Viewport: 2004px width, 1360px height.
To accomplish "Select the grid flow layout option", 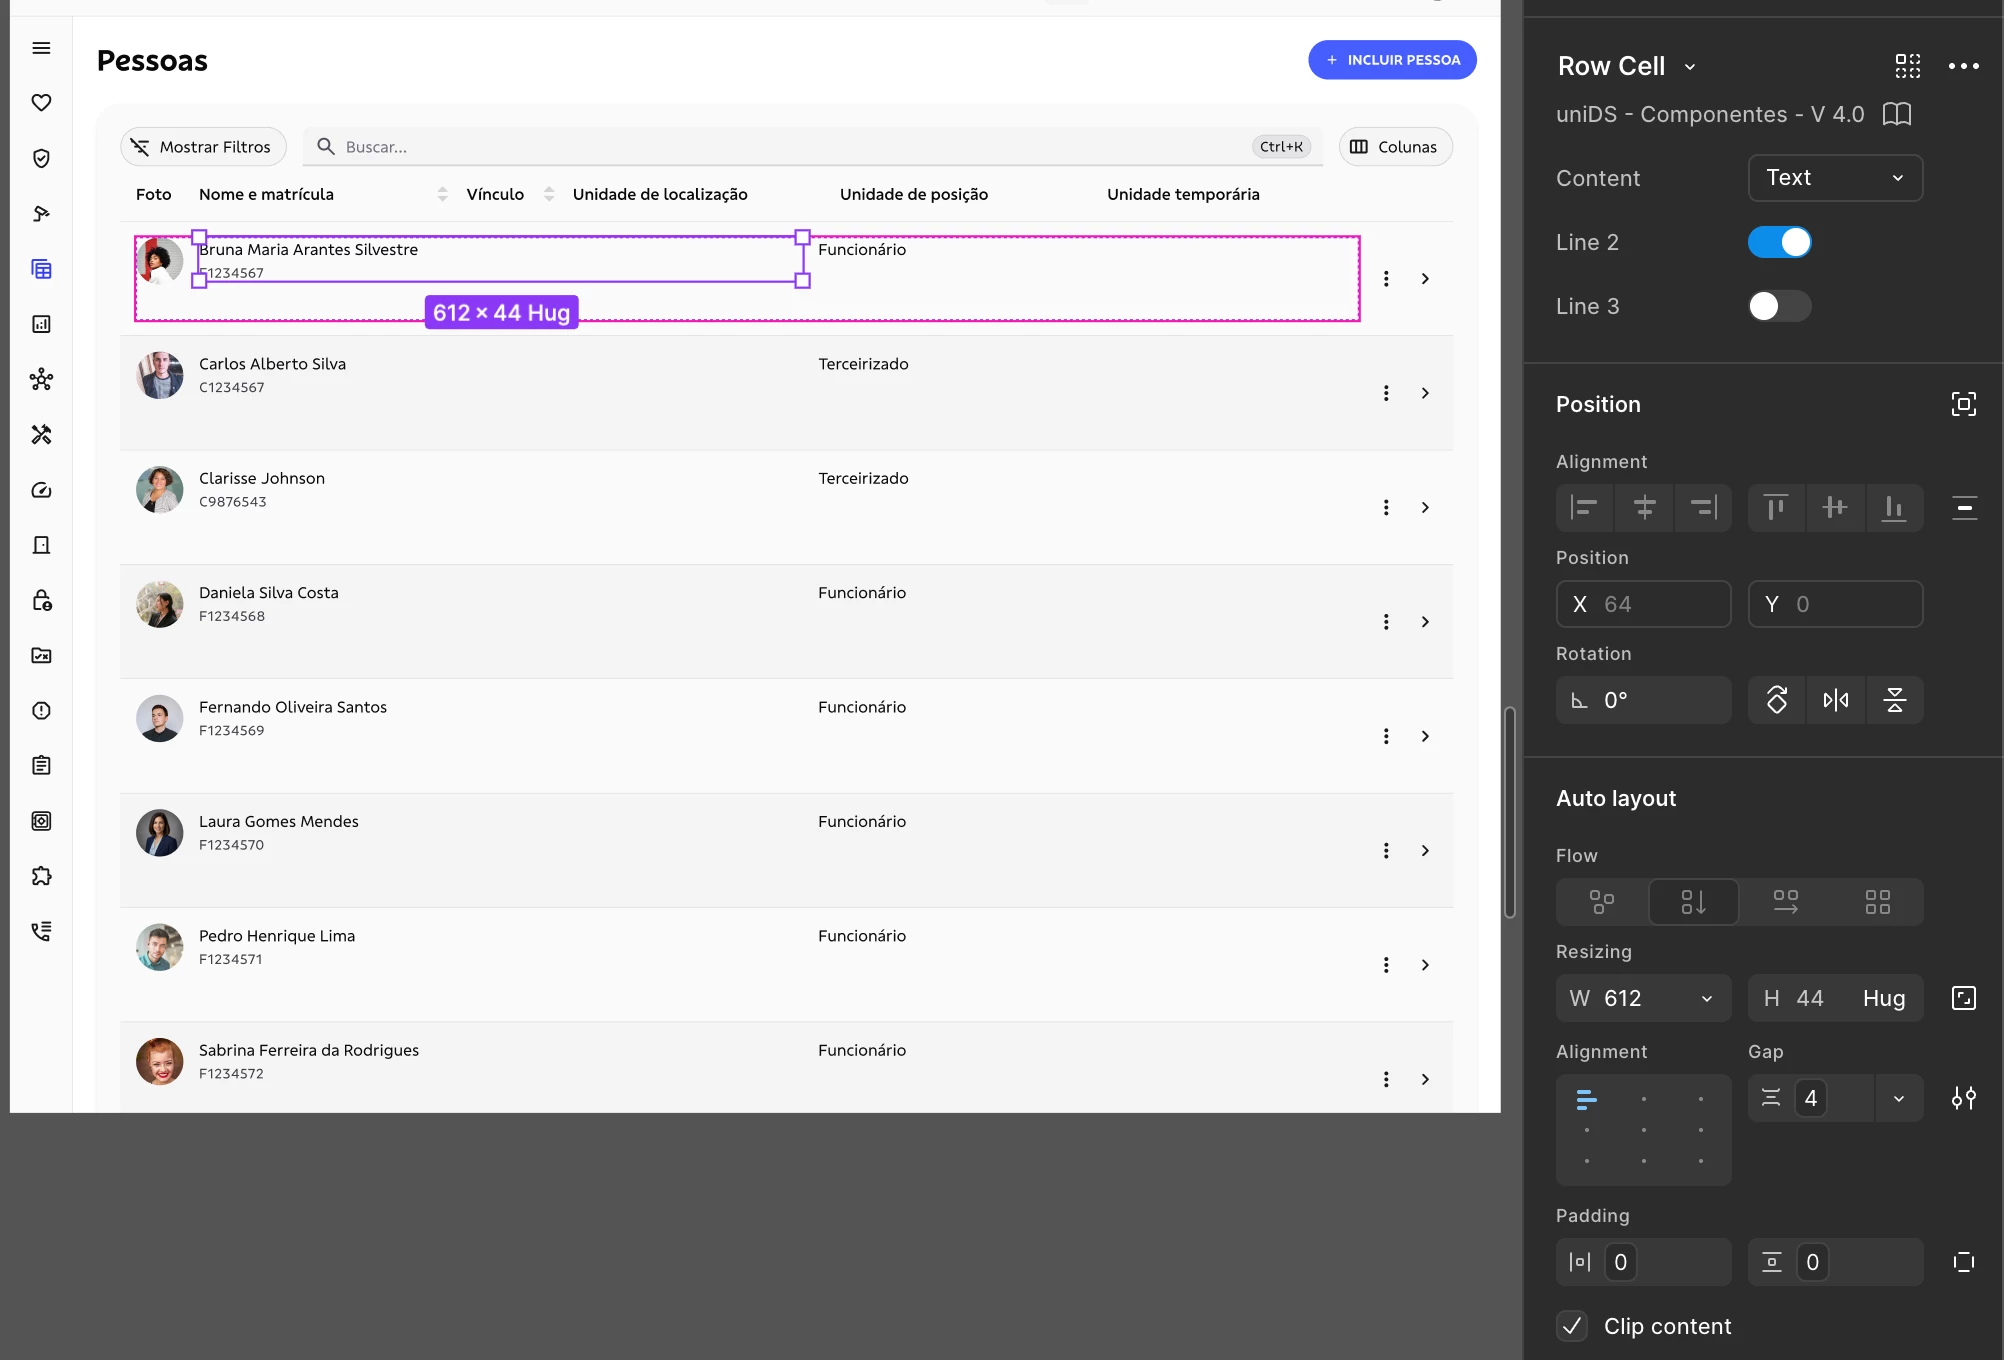I will coord(1877,902).
